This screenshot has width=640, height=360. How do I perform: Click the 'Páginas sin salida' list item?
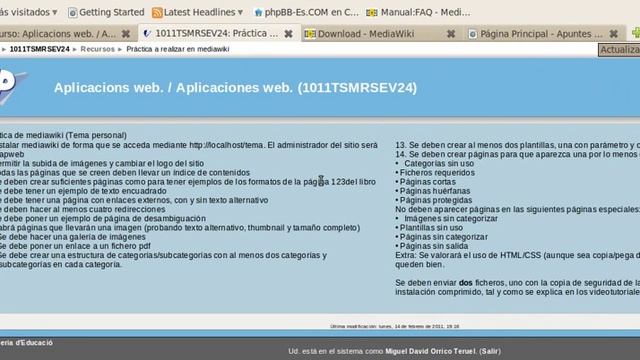(x=433, y=246)
